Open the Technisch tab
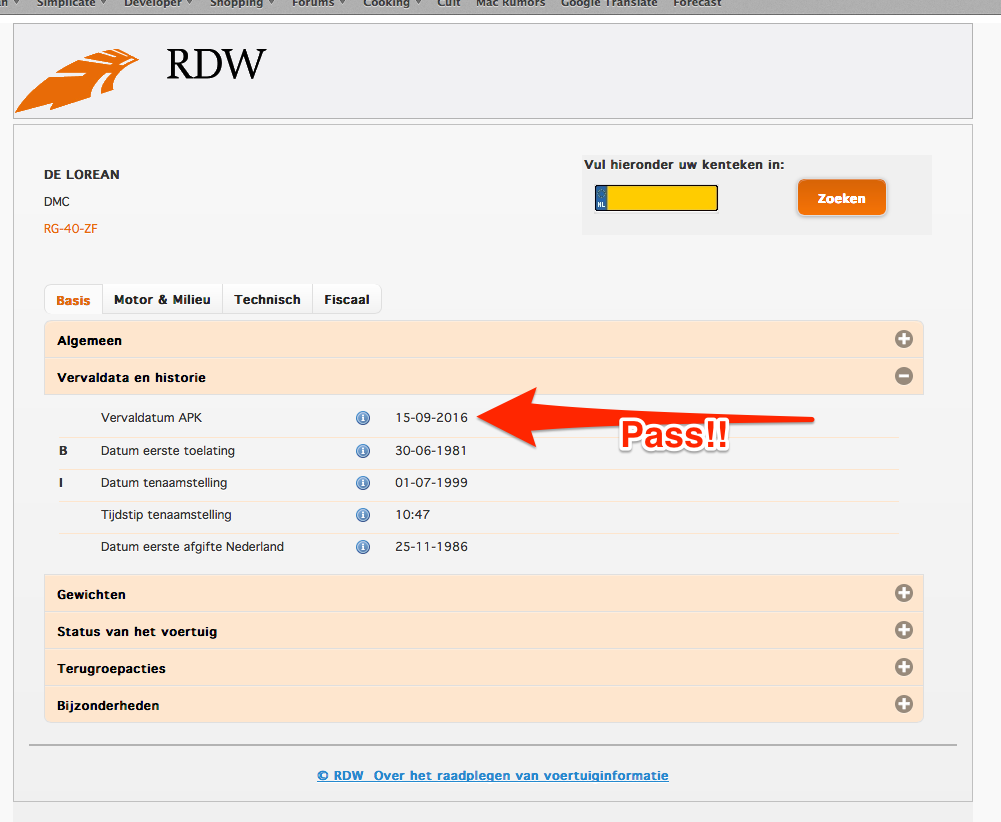Screen dimensions: 1001x822 tap(267, 300)
